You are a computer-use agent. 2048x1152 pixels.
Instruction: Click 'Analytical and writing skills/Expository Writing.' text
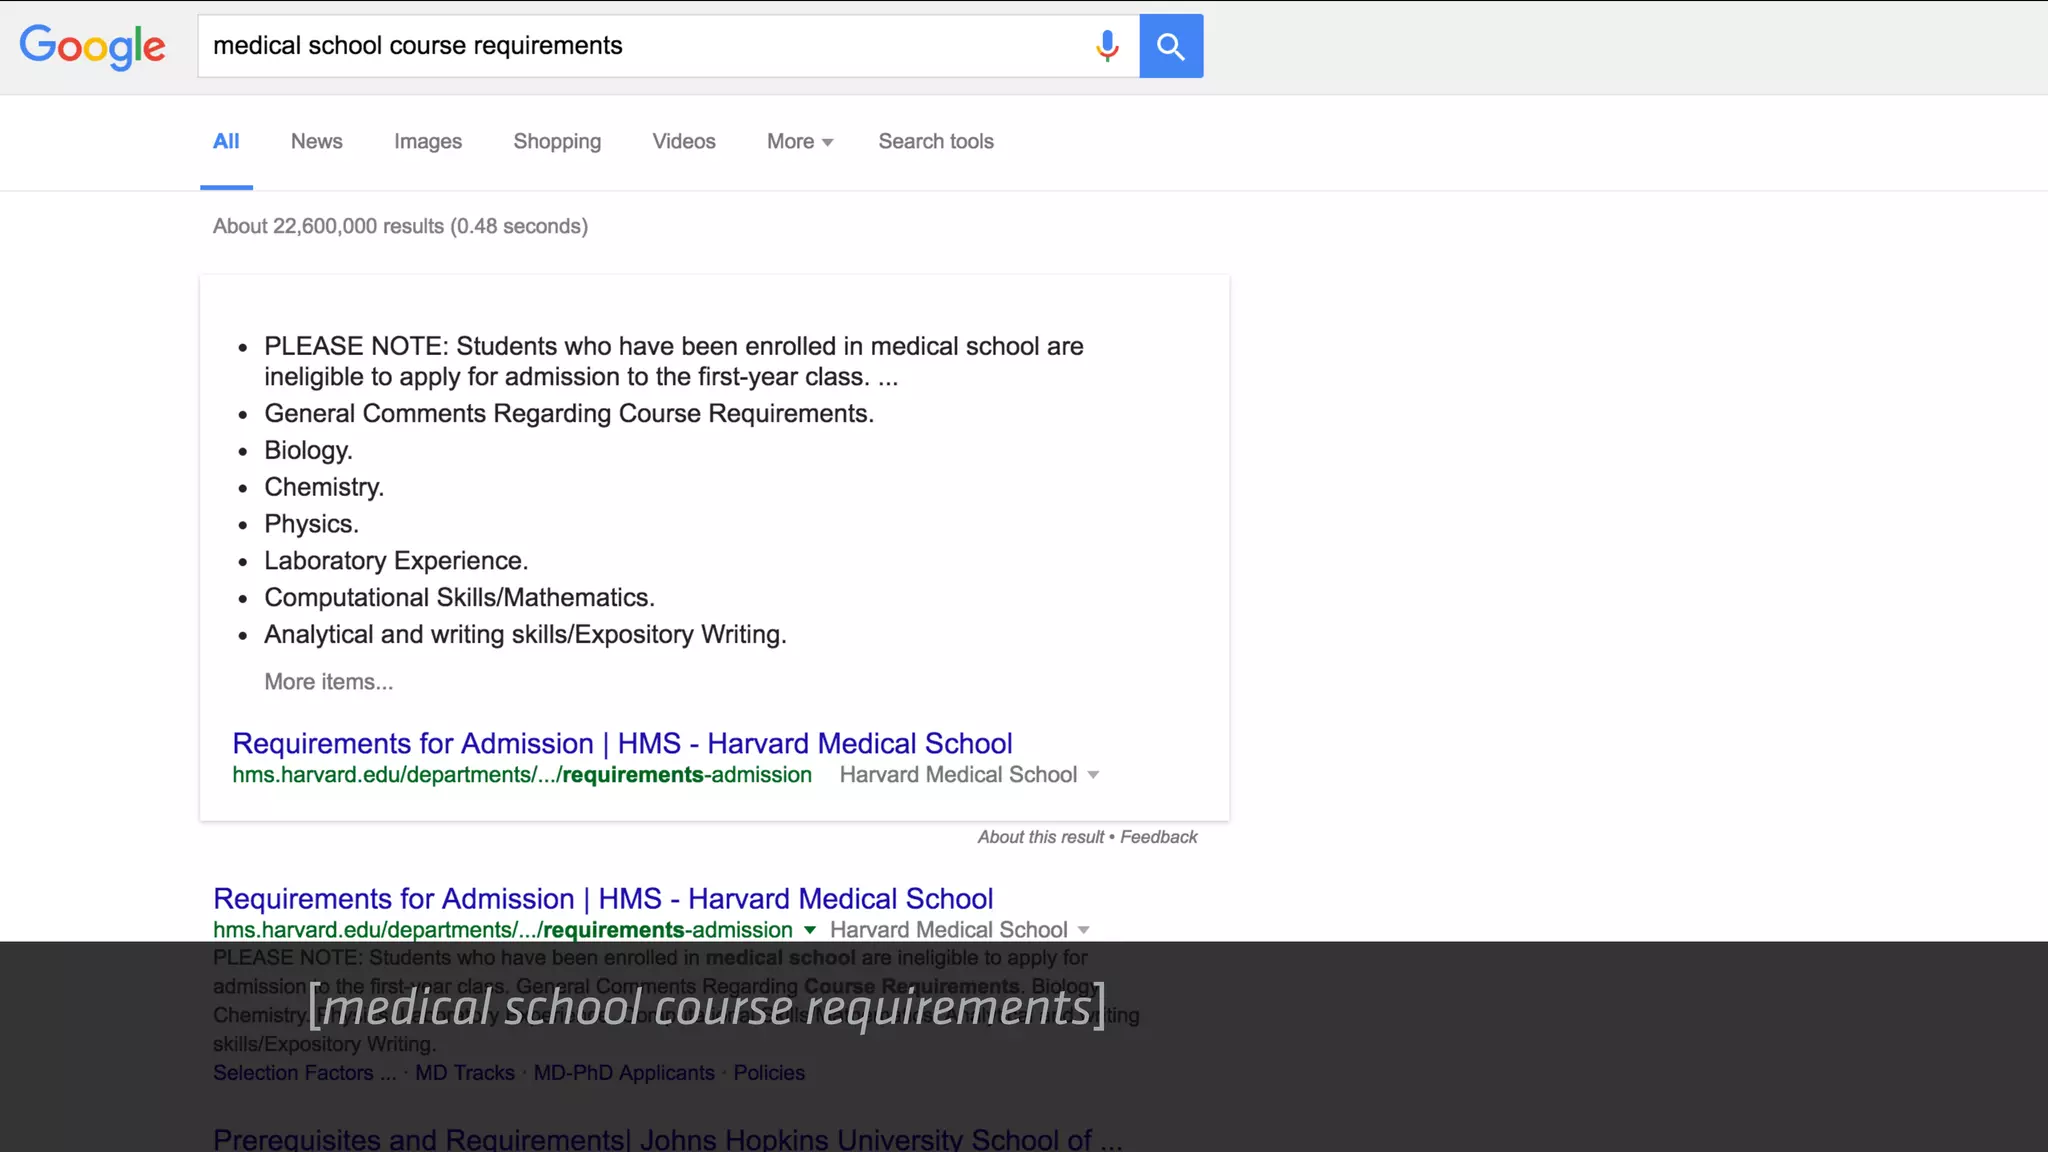(525, 635)
